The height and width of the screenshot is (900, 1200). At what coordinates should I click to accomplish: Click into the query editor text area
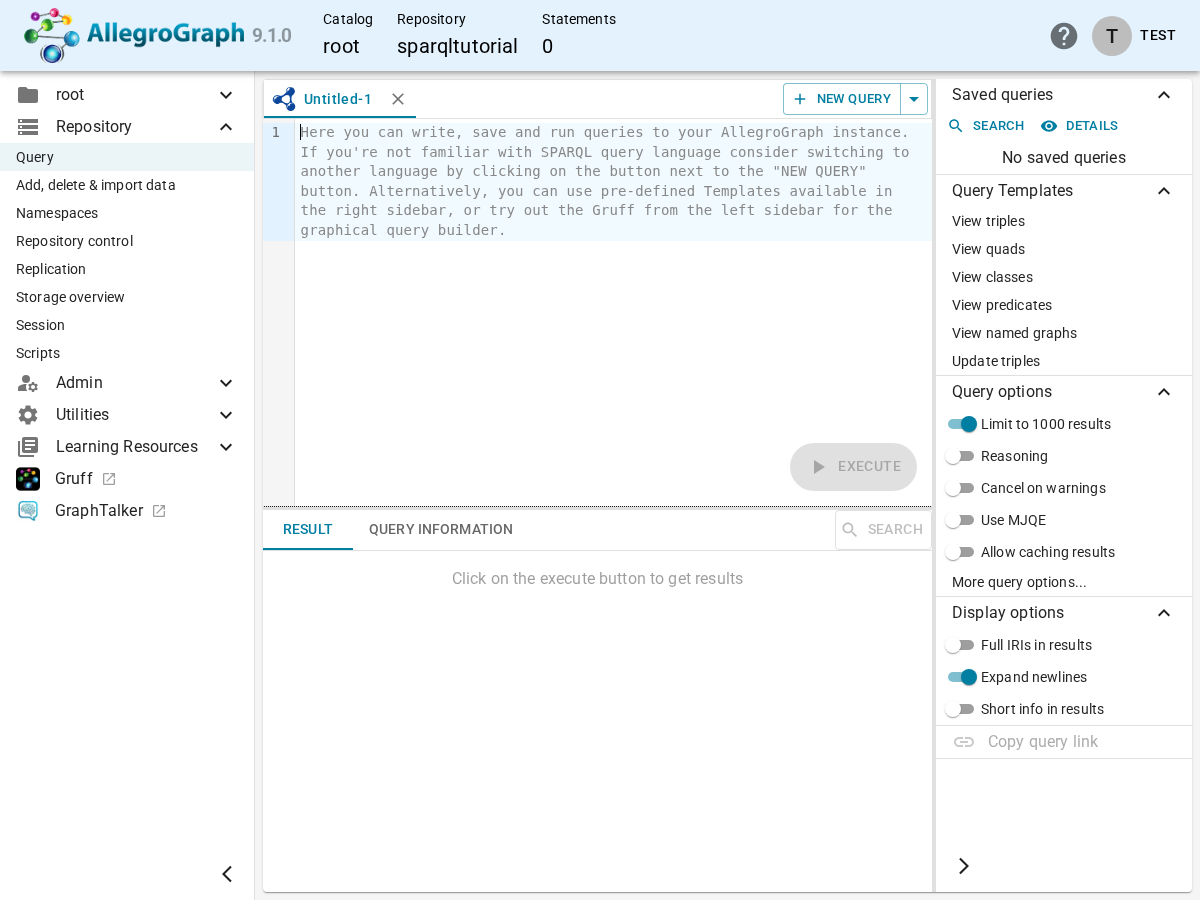[613, 312]
